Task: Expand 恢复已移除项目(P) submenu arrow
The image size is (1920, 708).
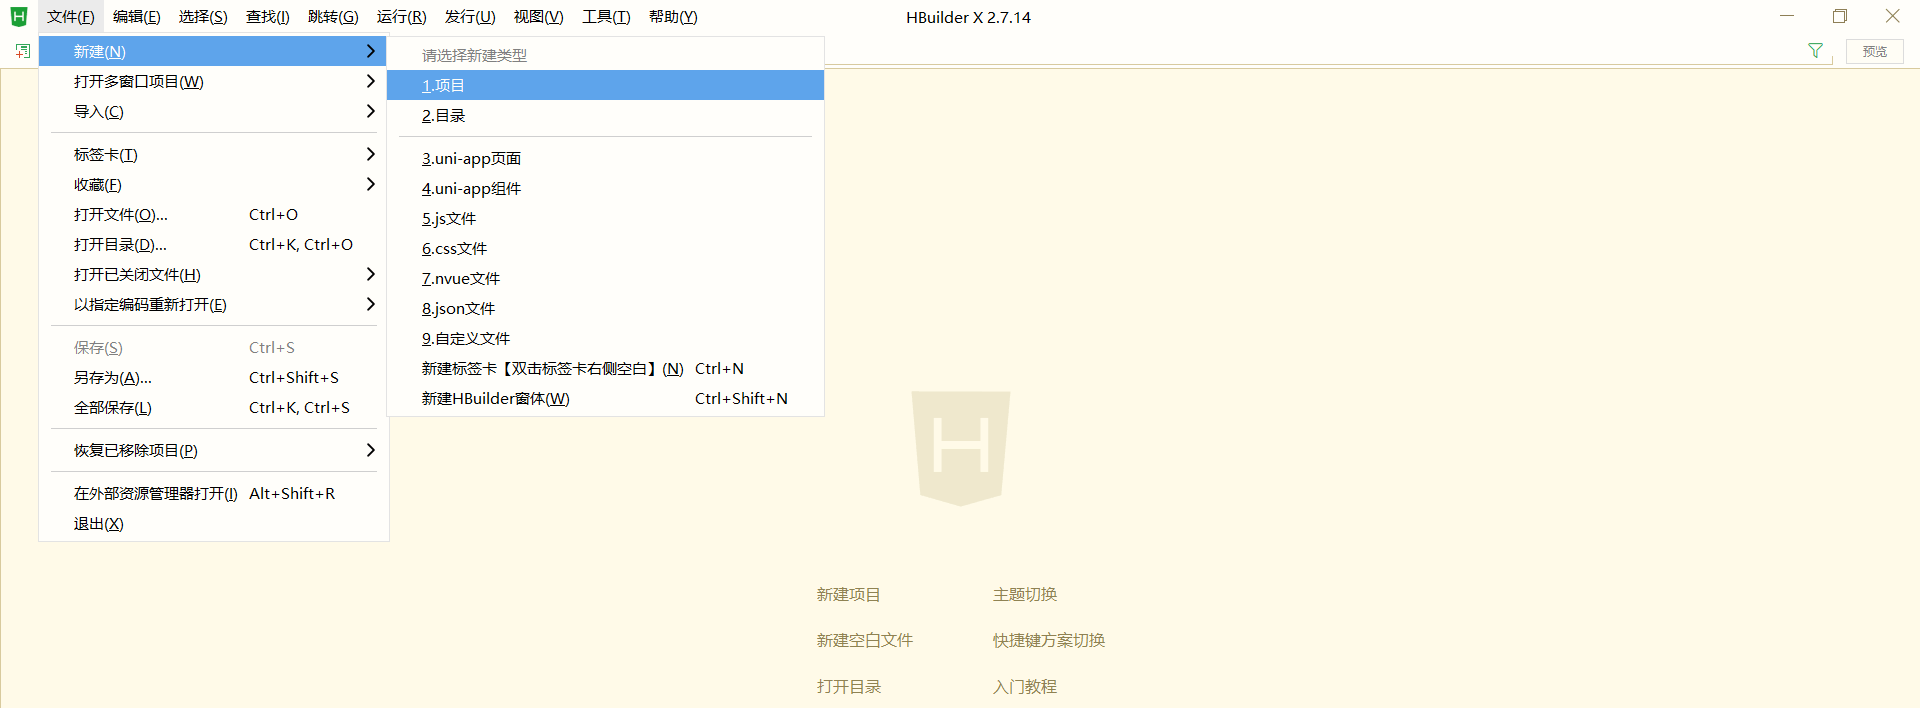Action: (x=370, y=450)
